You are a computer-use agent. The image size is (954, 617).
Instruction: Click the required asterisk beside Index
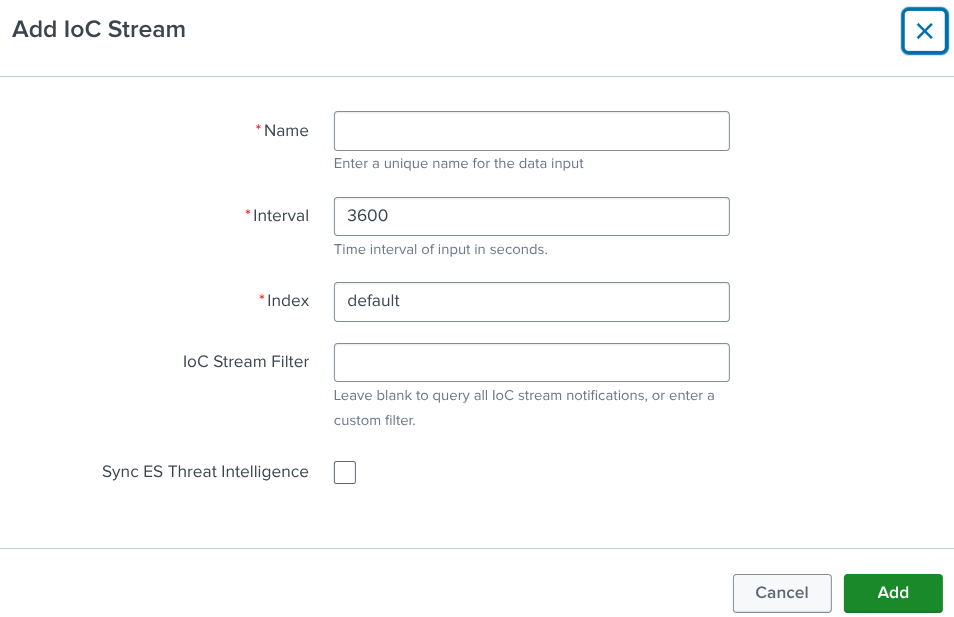click(262, 299)
